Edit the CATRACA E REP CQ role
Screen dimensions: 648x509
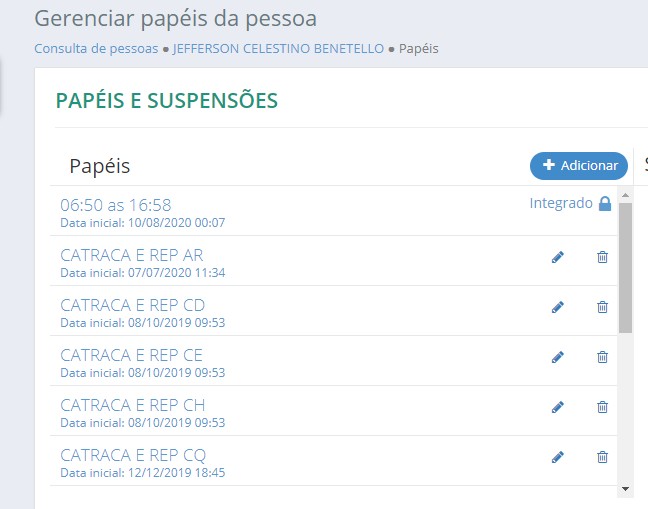pos(558,457)
